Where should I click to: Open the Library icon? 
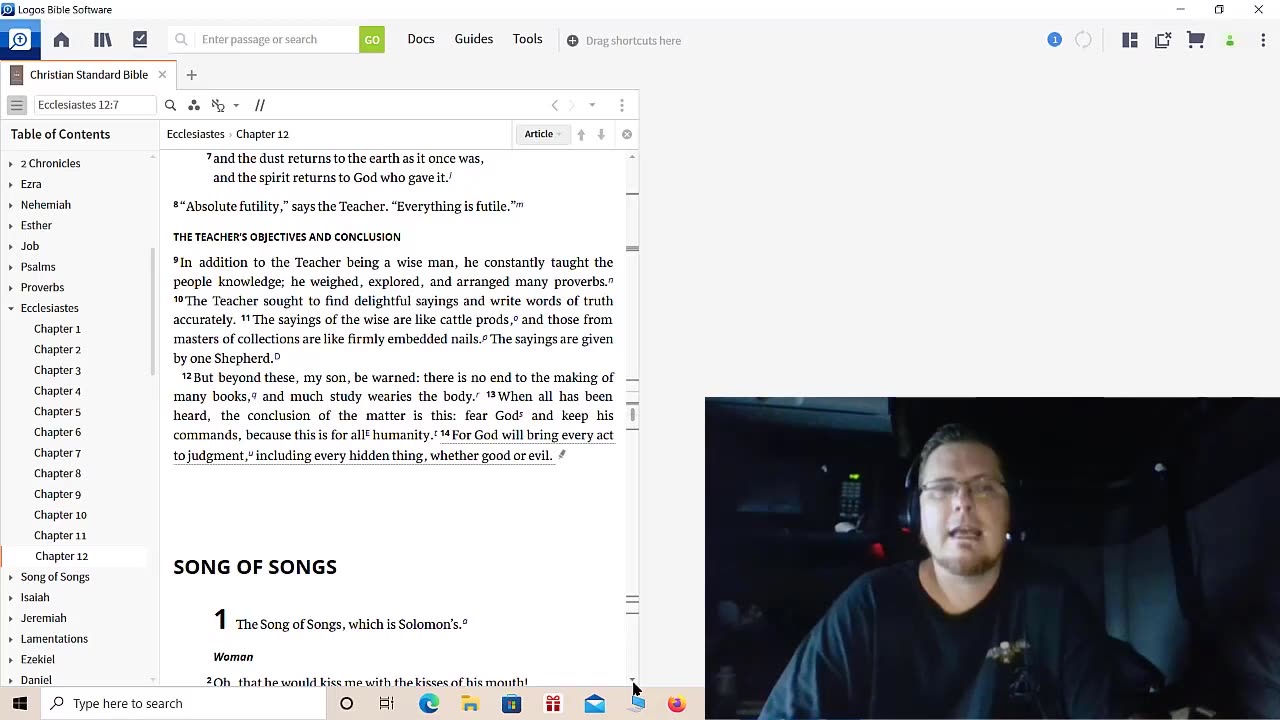pos(102,40)
